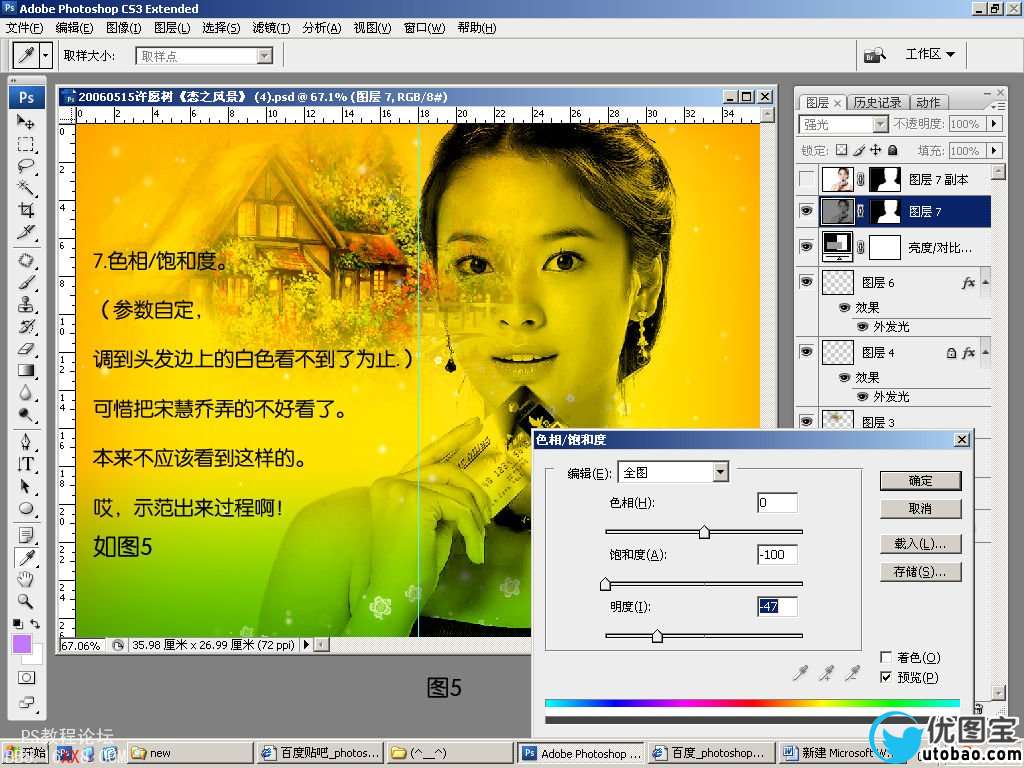The height and width of the screenshot is (768, 1024).
Task: Click the 存储 save button
Action: pos(920,572)
